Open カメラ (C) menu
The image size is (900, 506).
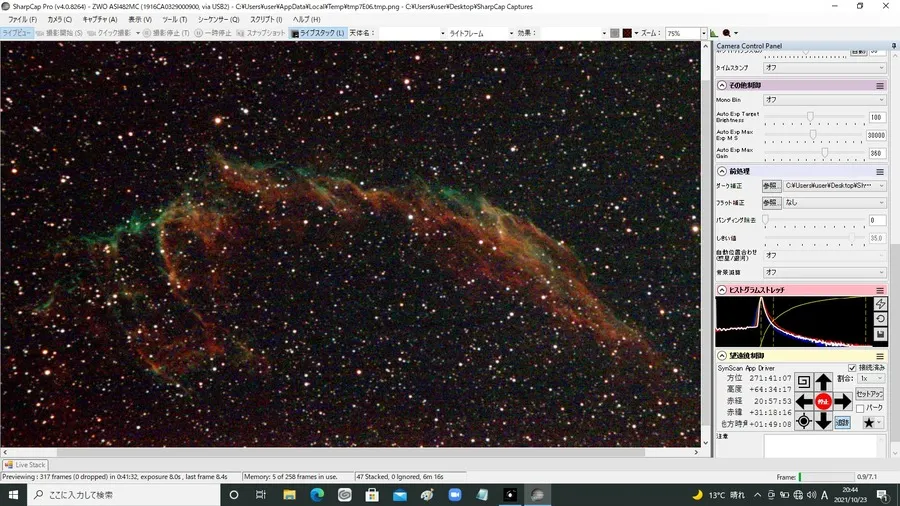[60, 20]
